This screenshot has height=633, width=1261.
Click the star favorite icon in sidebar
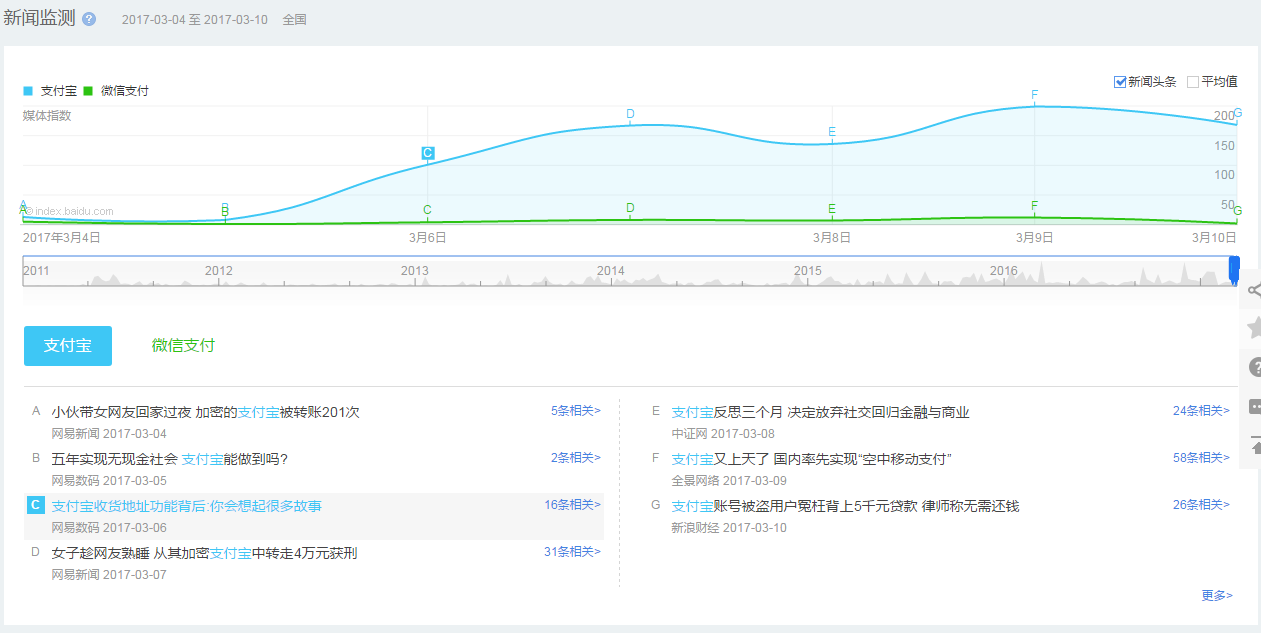click(x=1253, y=328)
